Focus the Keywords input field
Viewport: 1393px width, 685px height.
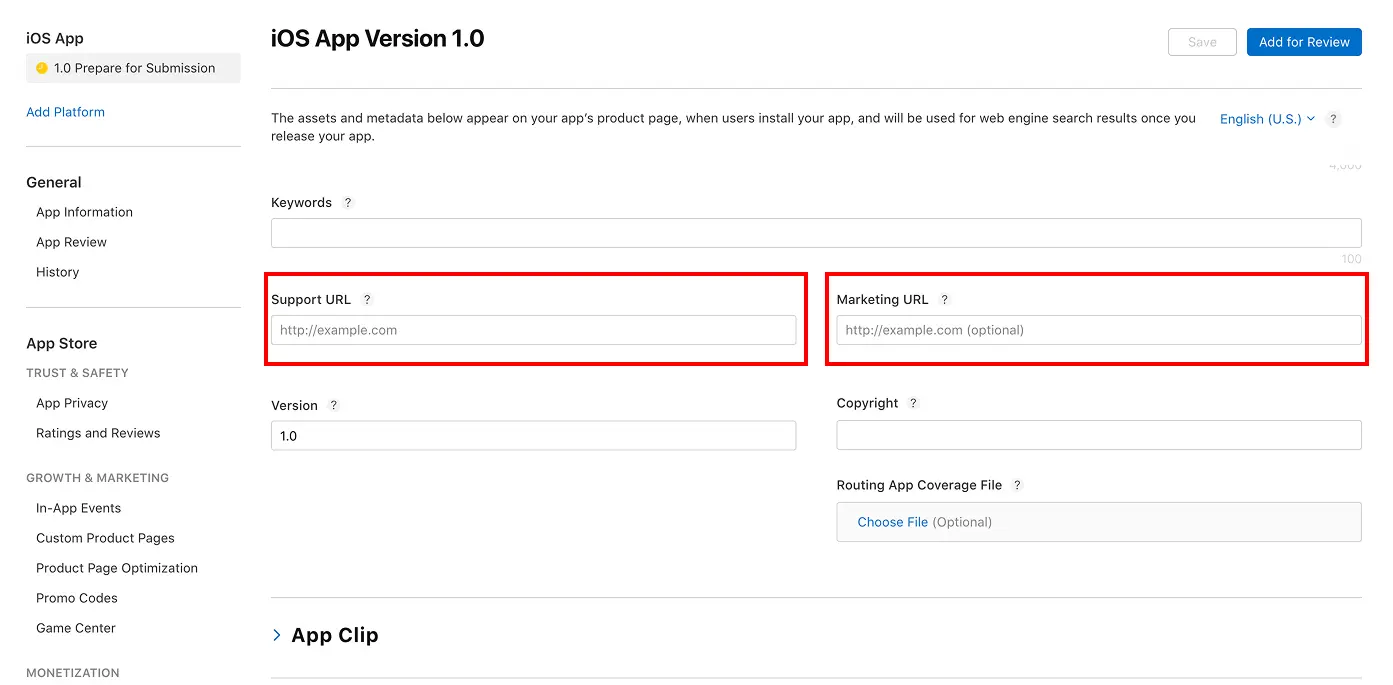816,233
